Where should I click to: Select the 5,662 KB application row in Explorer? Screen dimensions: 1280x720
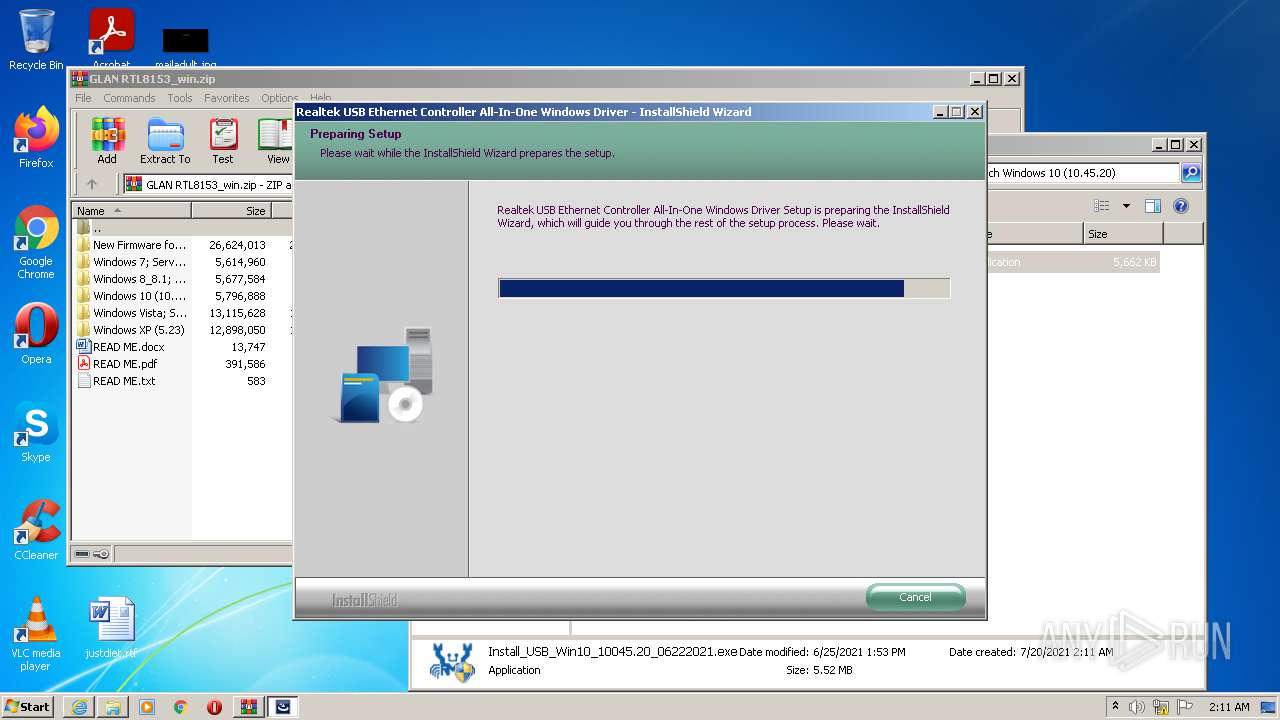point(1073,262)
